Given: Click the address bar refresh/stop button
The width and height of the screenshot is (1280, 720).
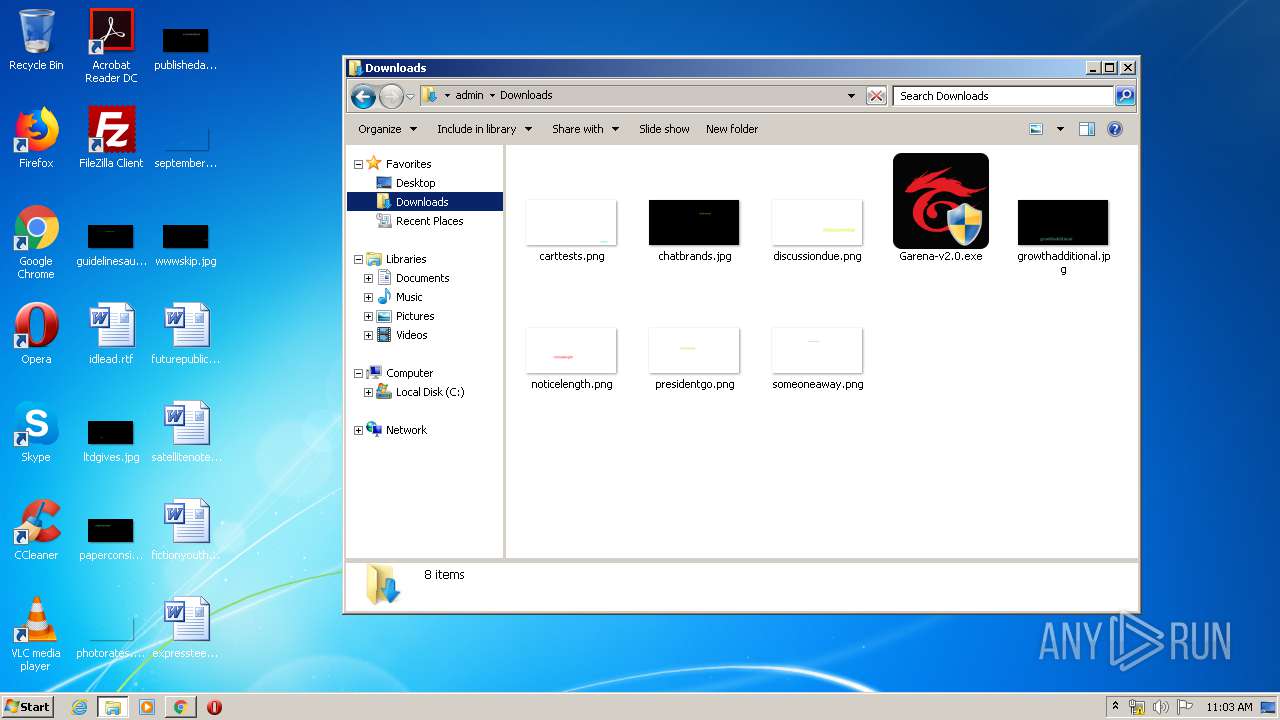Looking at the screenshot, I should pos(876,96).
